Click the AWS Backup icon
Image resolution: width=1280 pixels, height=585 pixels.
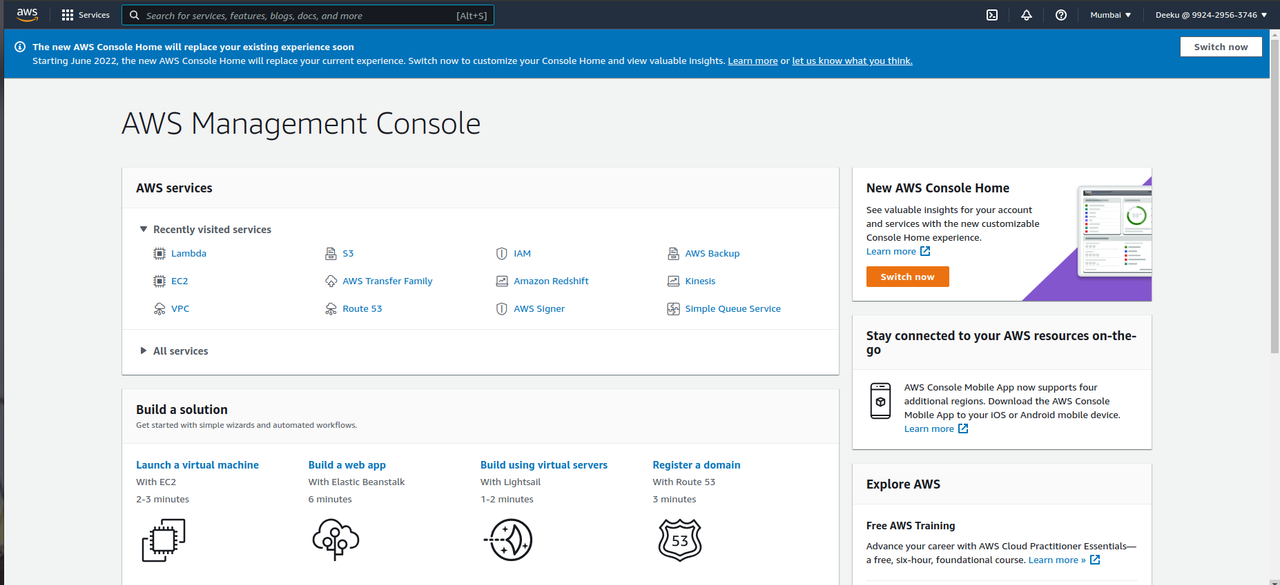click(674, 253)
